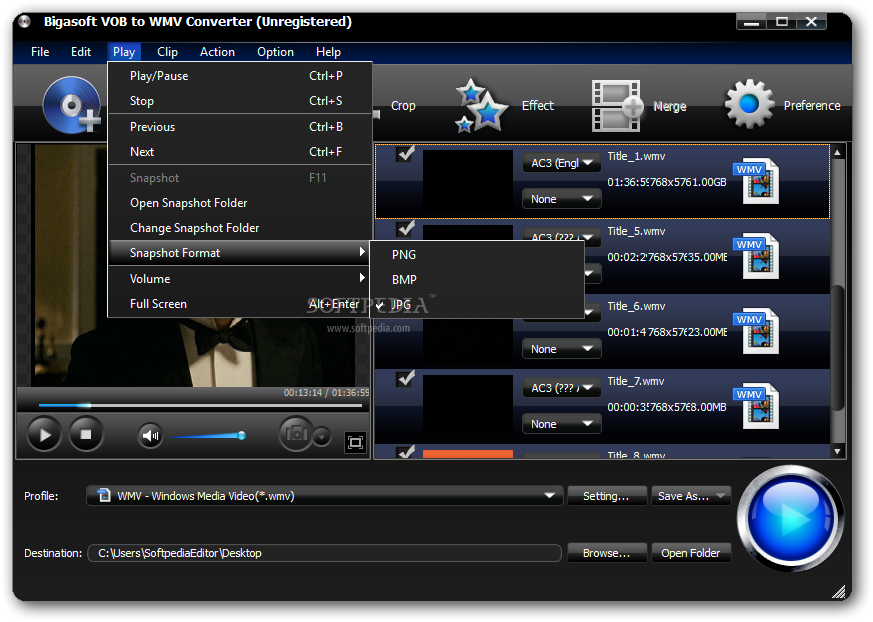Click WMV file icon for Title_7.wmv
Image resolution: width=873 pixels, height=622 pixels.
[757, 406]
